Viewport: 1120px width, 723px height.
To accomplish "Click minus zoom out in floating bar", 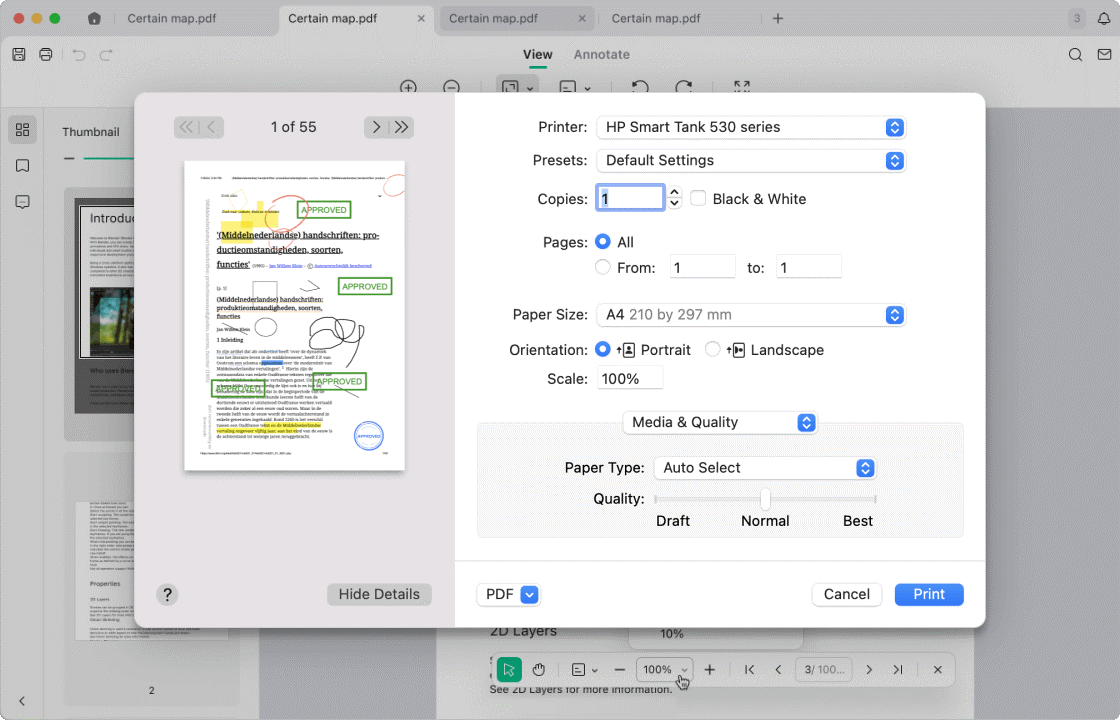I will 619,669.
